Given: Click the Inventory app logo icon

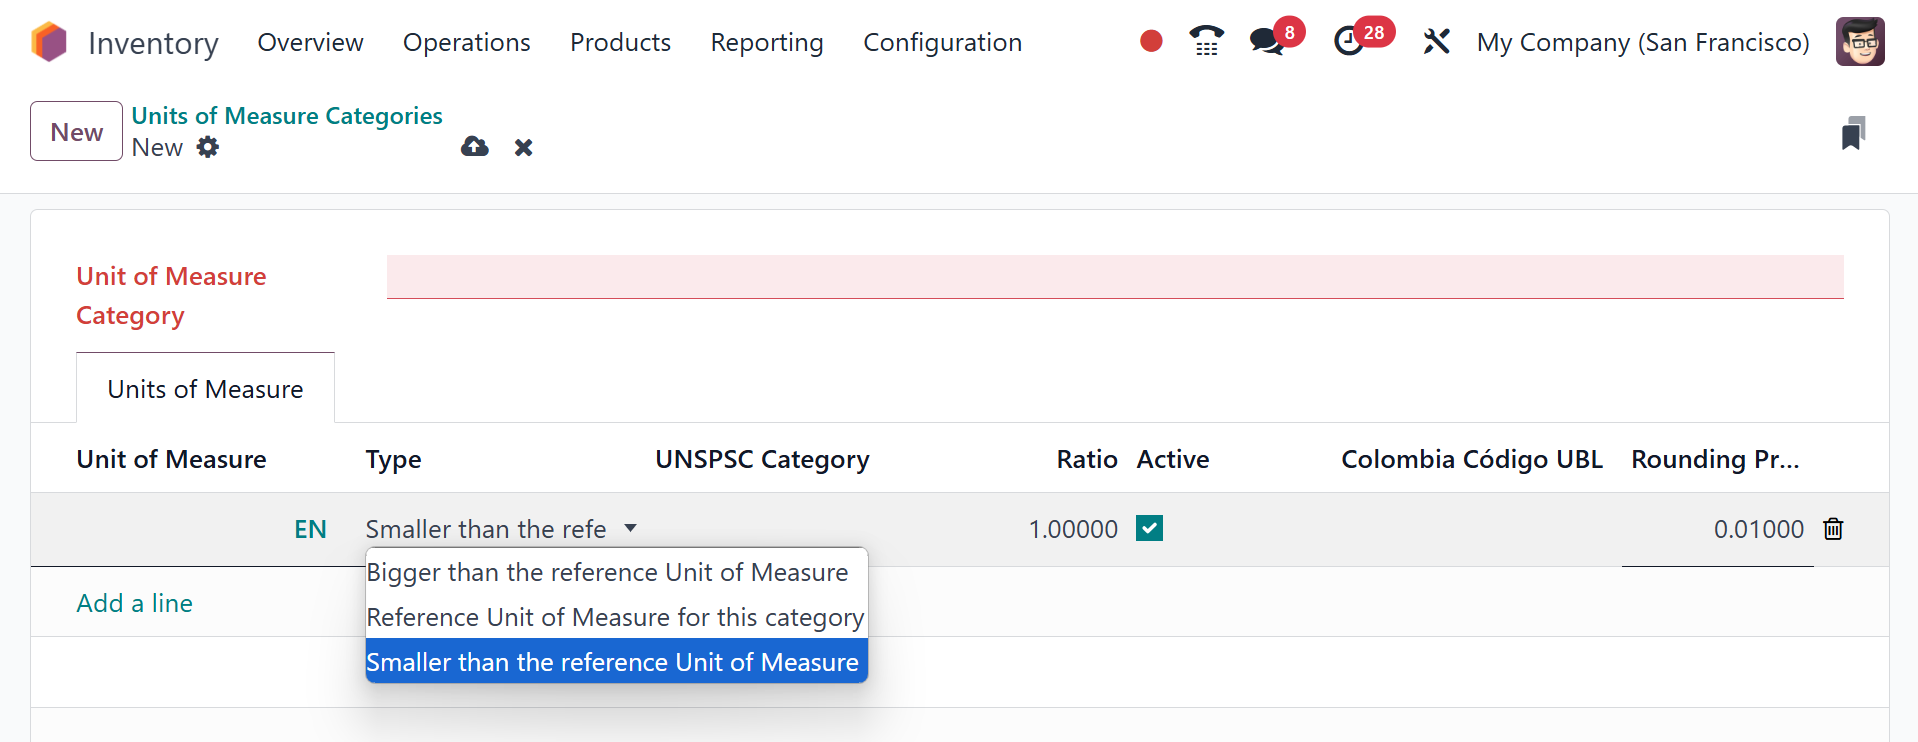Looking at the screenshot, I should (48, 42).
